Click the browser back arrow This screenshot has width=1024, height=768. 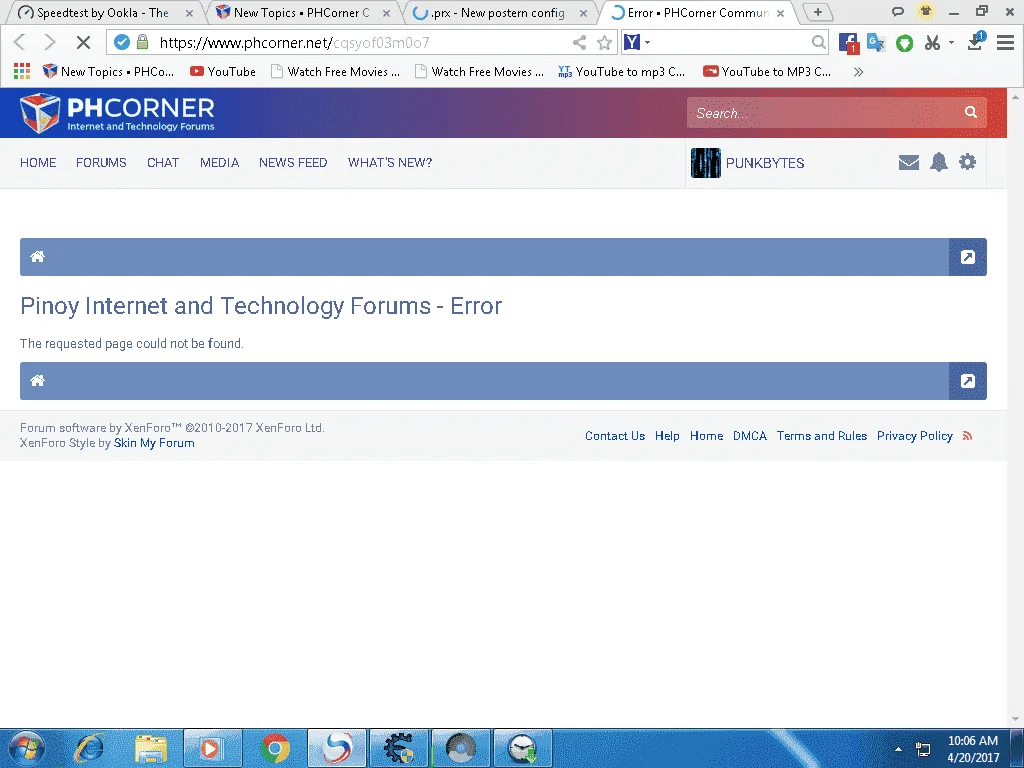20,42
